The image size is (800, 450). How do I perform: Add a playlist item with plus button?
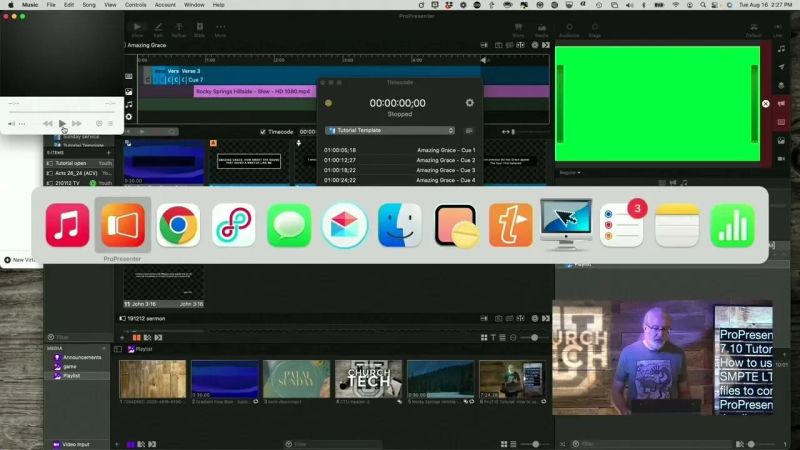(109, 153)
